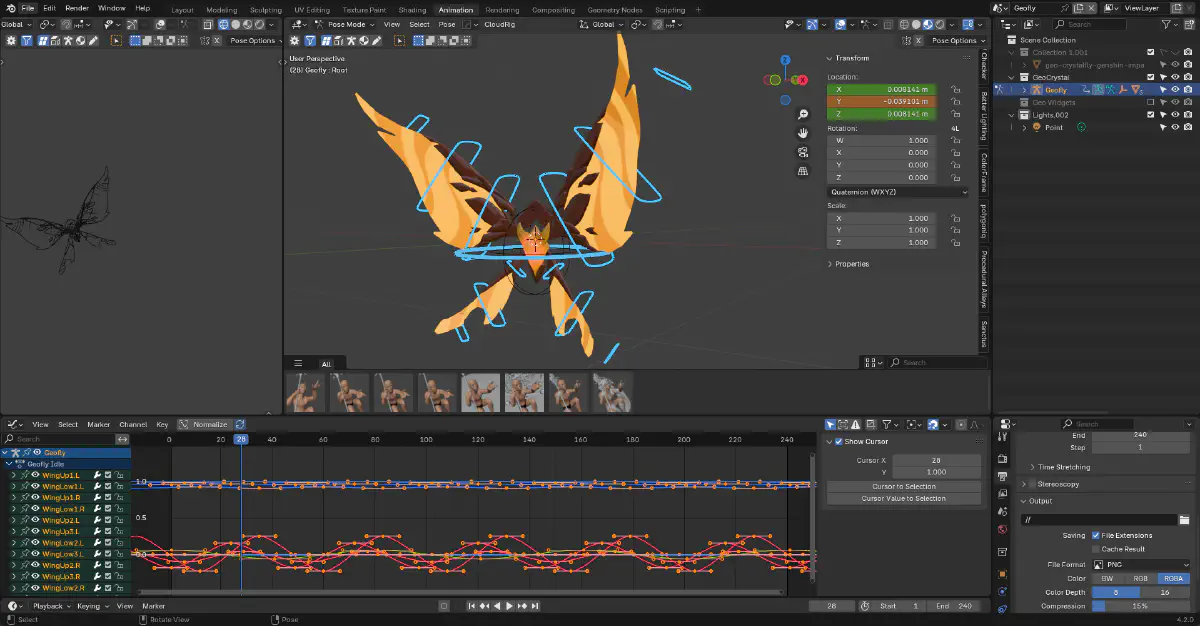Expand the Time Stretching panel
Viewport: 1200px width, 626px height.
click(1064, 467)
